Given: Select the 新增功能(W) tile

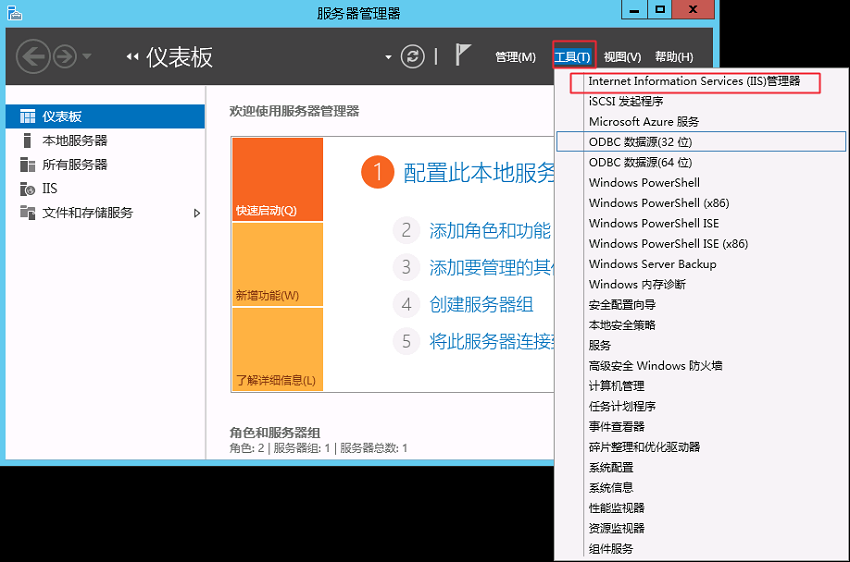Looking at the screenshot, I should coord(278,264).
